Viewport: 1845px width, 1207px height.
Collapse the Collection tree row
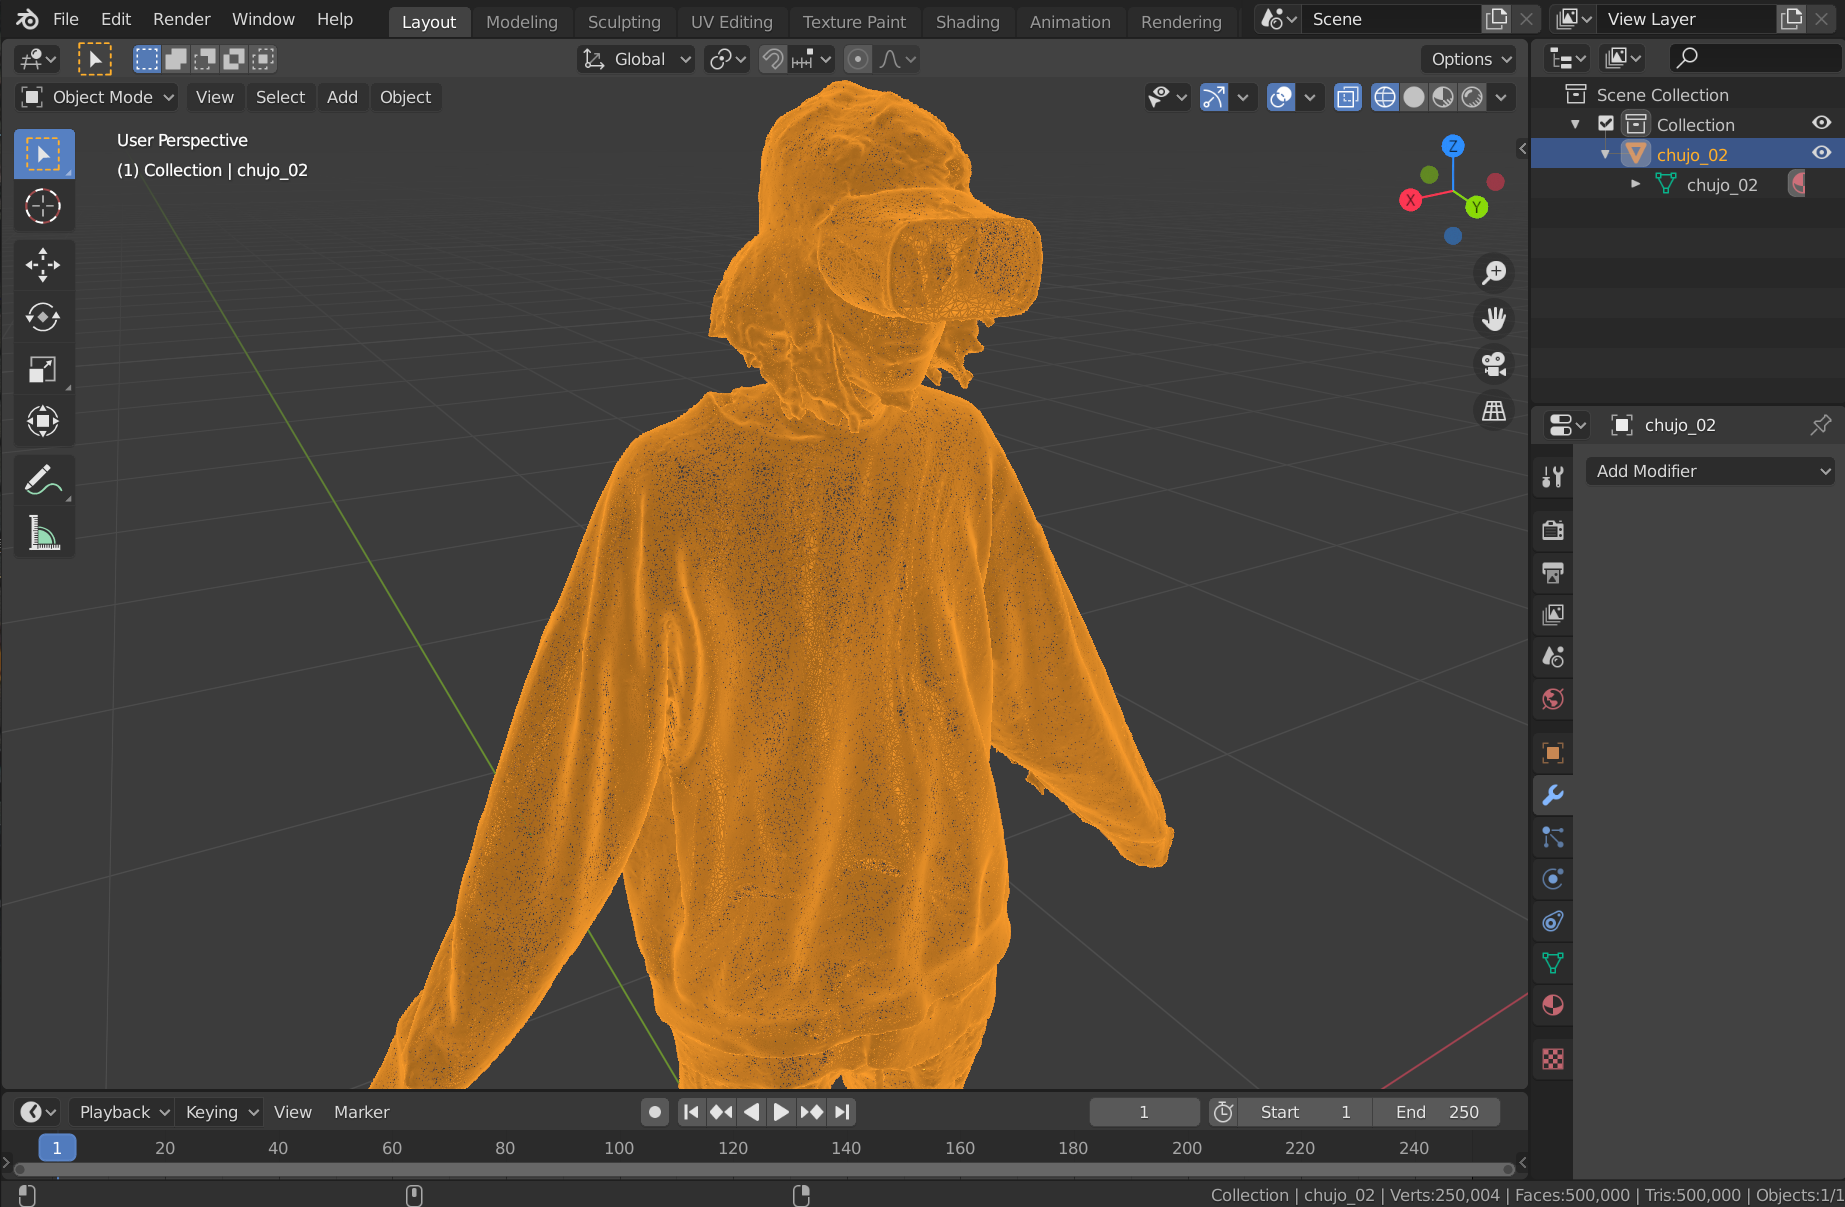pos(1576,124)
